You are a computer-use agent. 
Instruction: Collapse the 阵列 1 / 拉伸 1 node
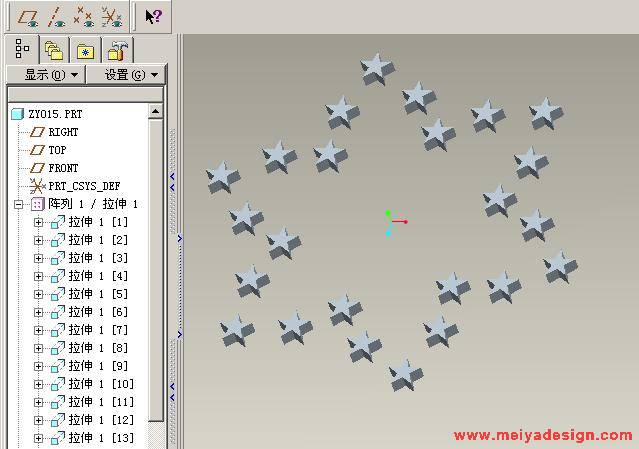click(19, 204)
